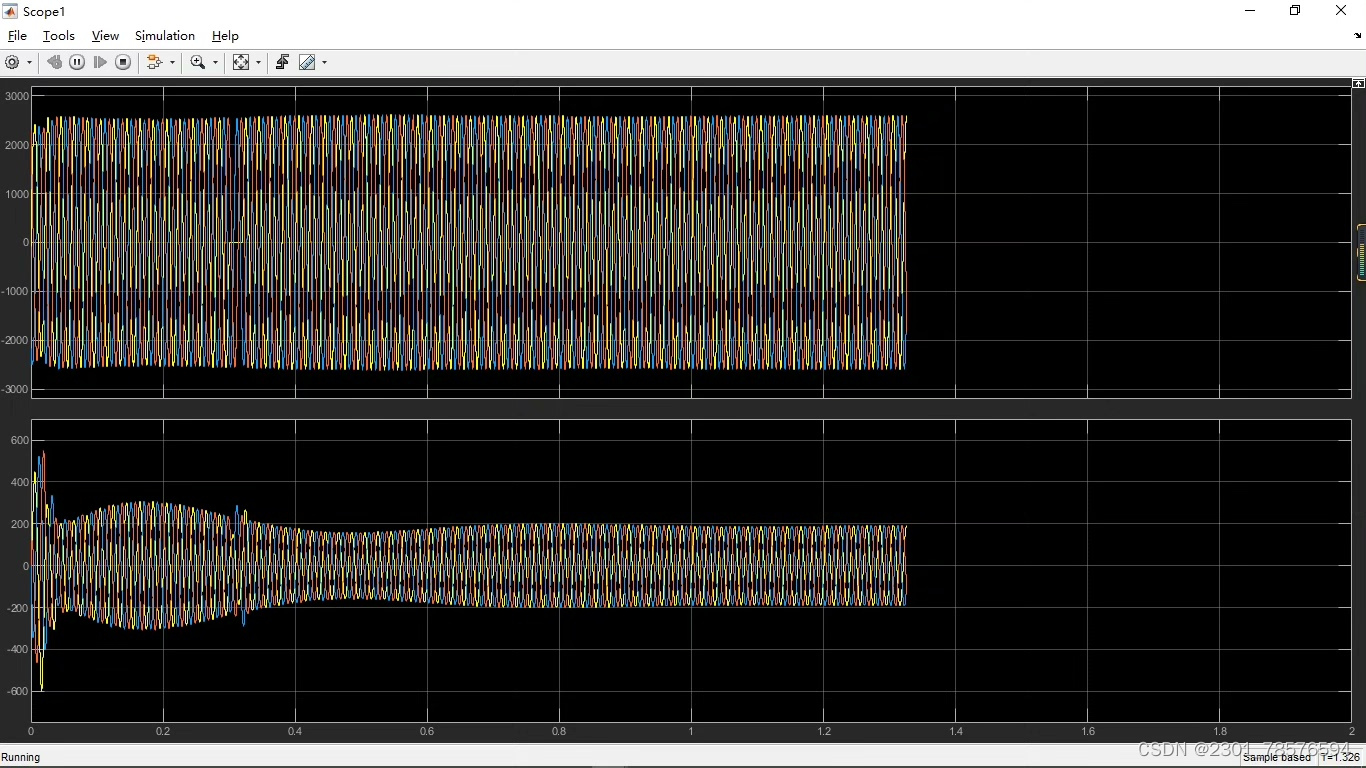The width and height of the screenshot is (1366, 768).
Task: Open the zoom tool dropdown arrow
Action: 214,62
